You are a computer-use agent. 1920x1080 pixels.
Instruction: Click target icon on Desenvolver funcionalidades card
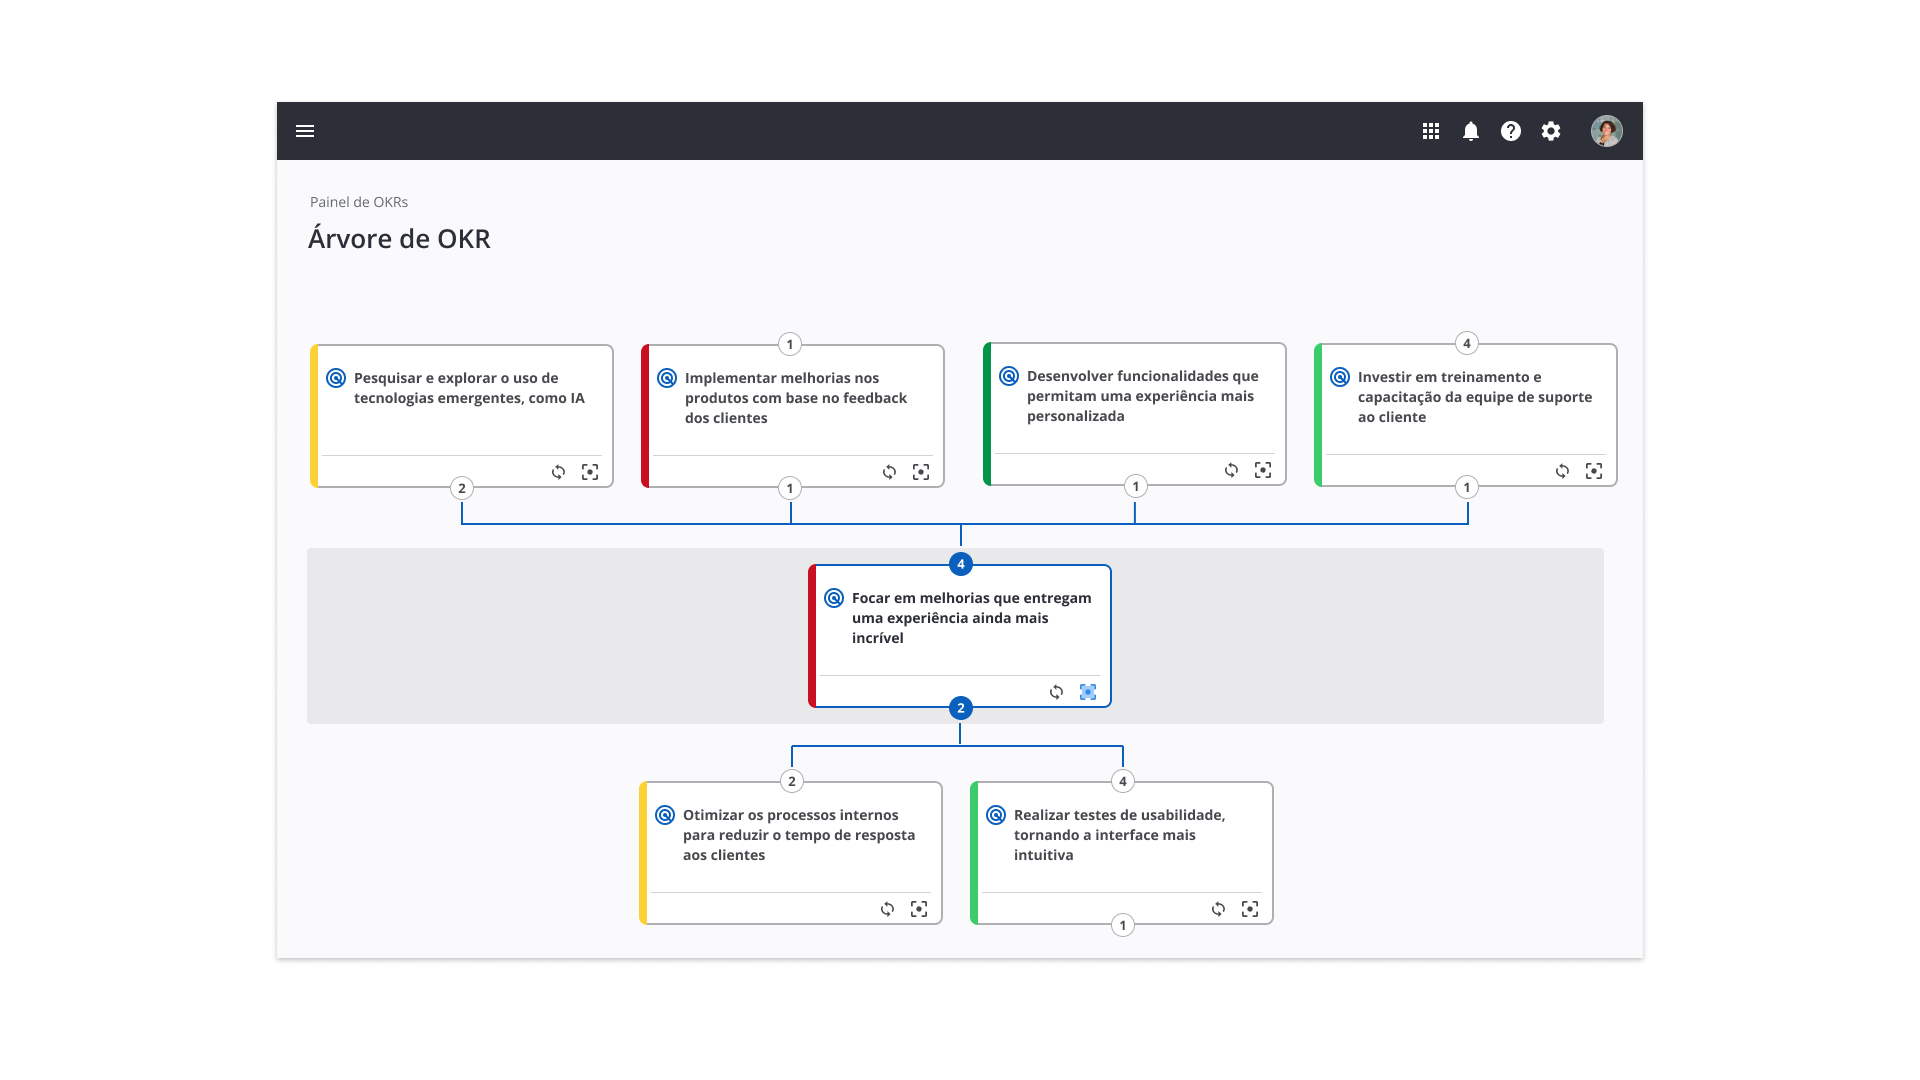pyautogui.click(x=1009, y=376)
